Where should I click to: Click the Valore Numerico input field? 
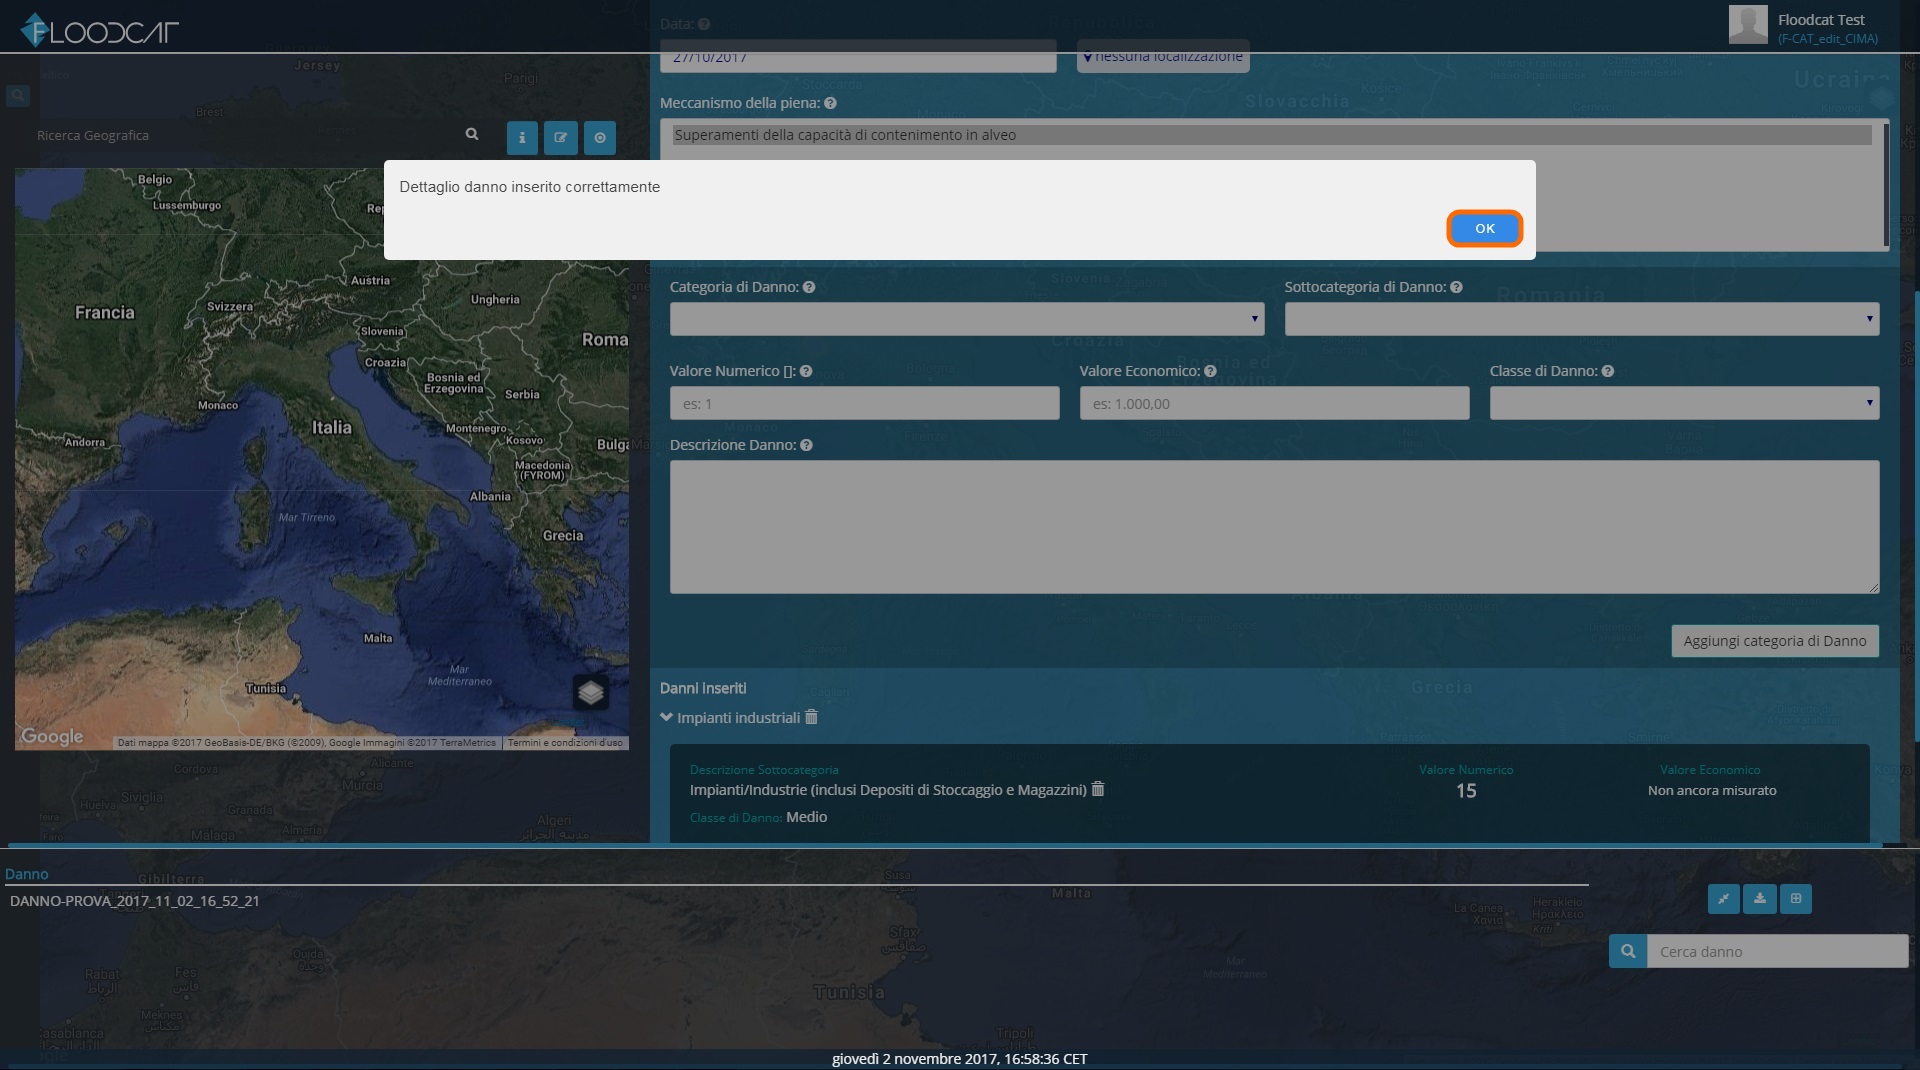pos(864,403)
